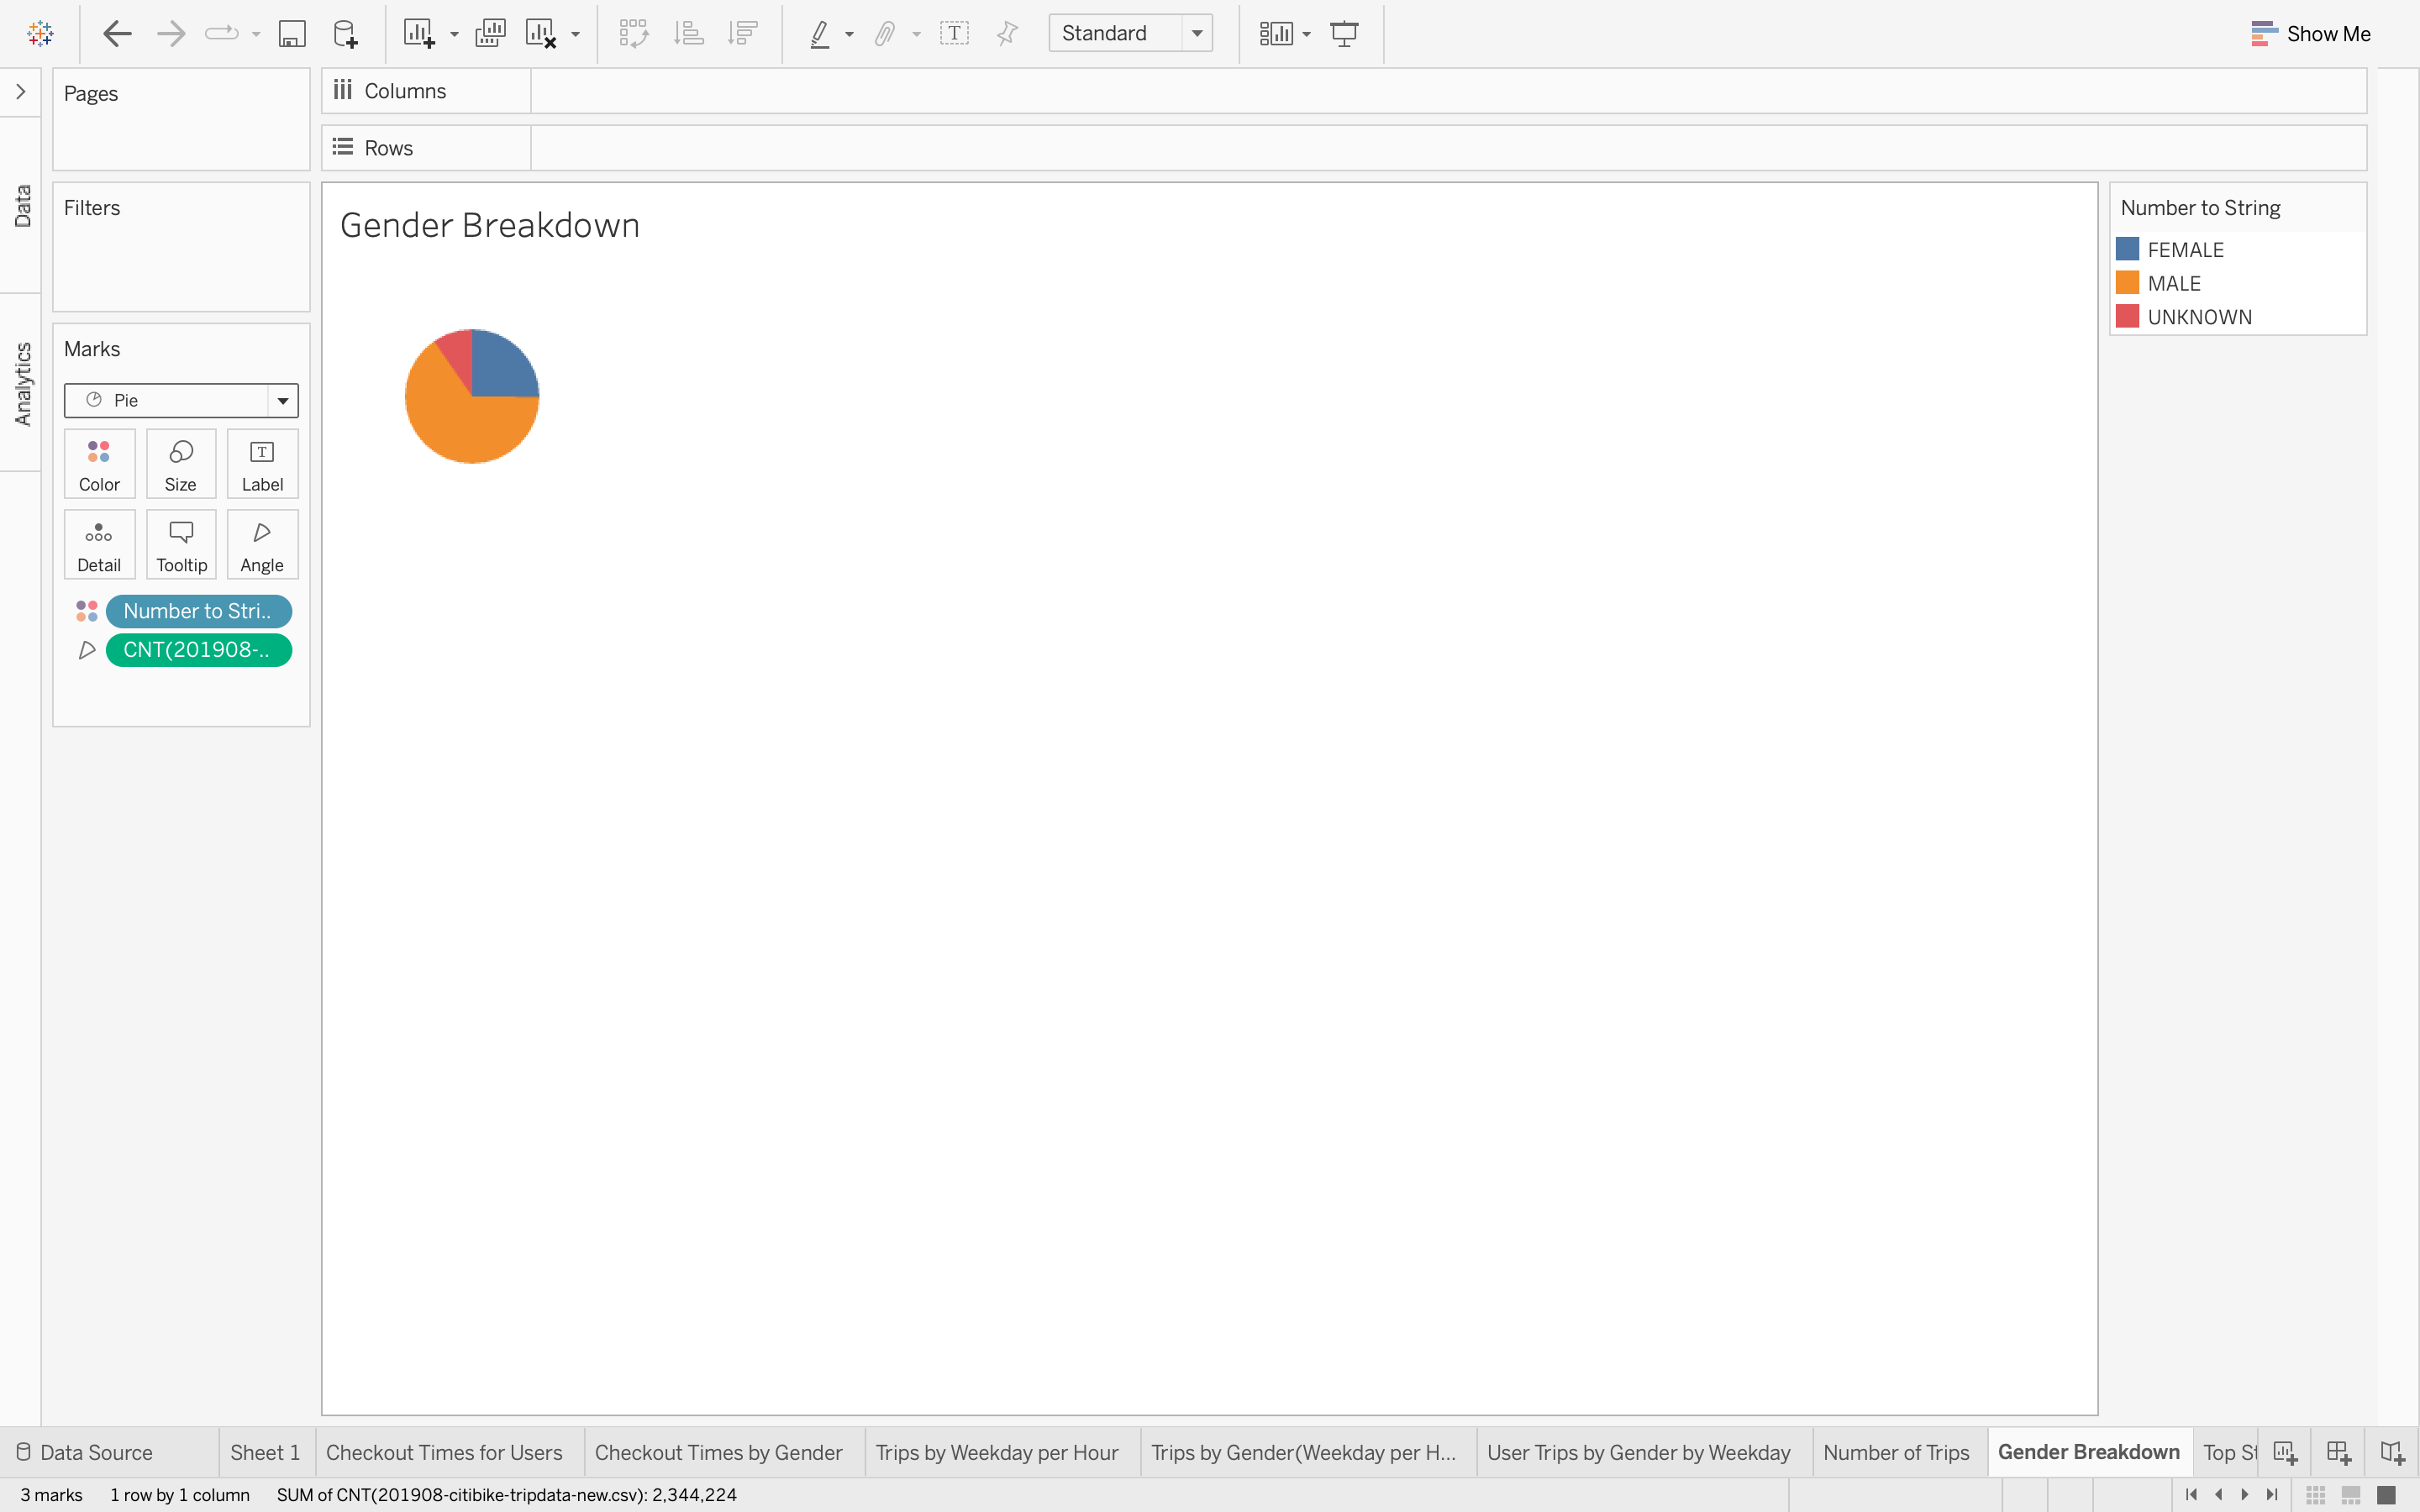Click the Add new data source icon
The width and height of the screenshot is (2420, 1512).
tap(345, 34)
